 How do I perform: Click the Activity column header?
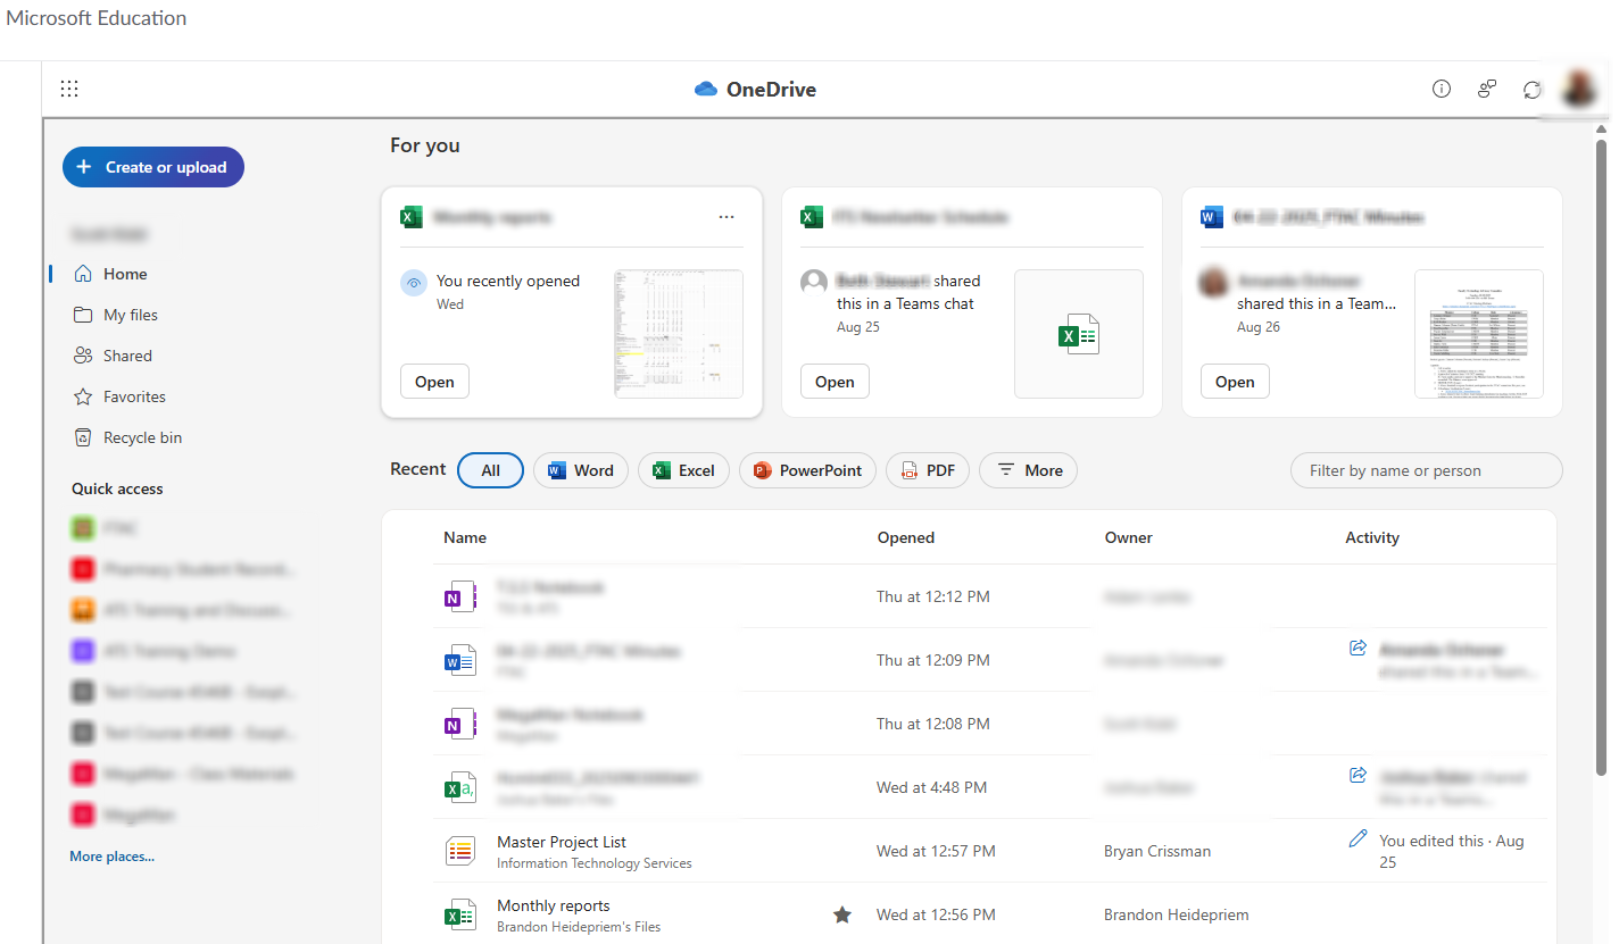[x=1372, y=538]
